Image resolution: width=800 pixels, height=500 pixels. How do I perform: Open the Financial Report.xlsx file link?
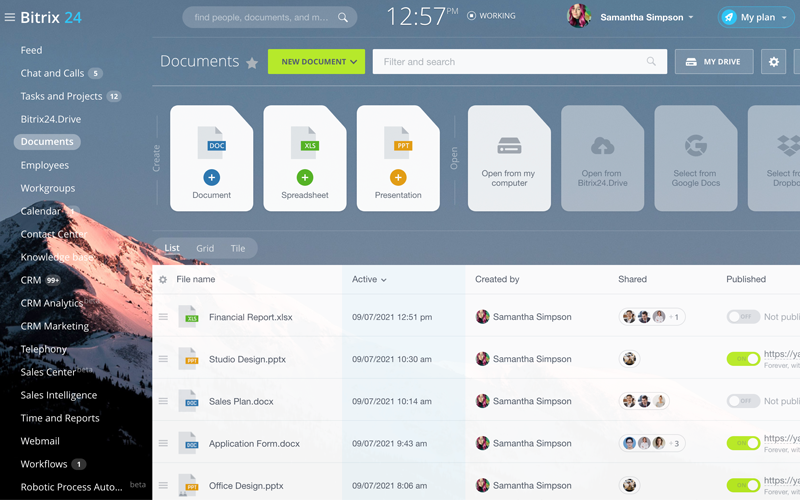coord(251,317)
